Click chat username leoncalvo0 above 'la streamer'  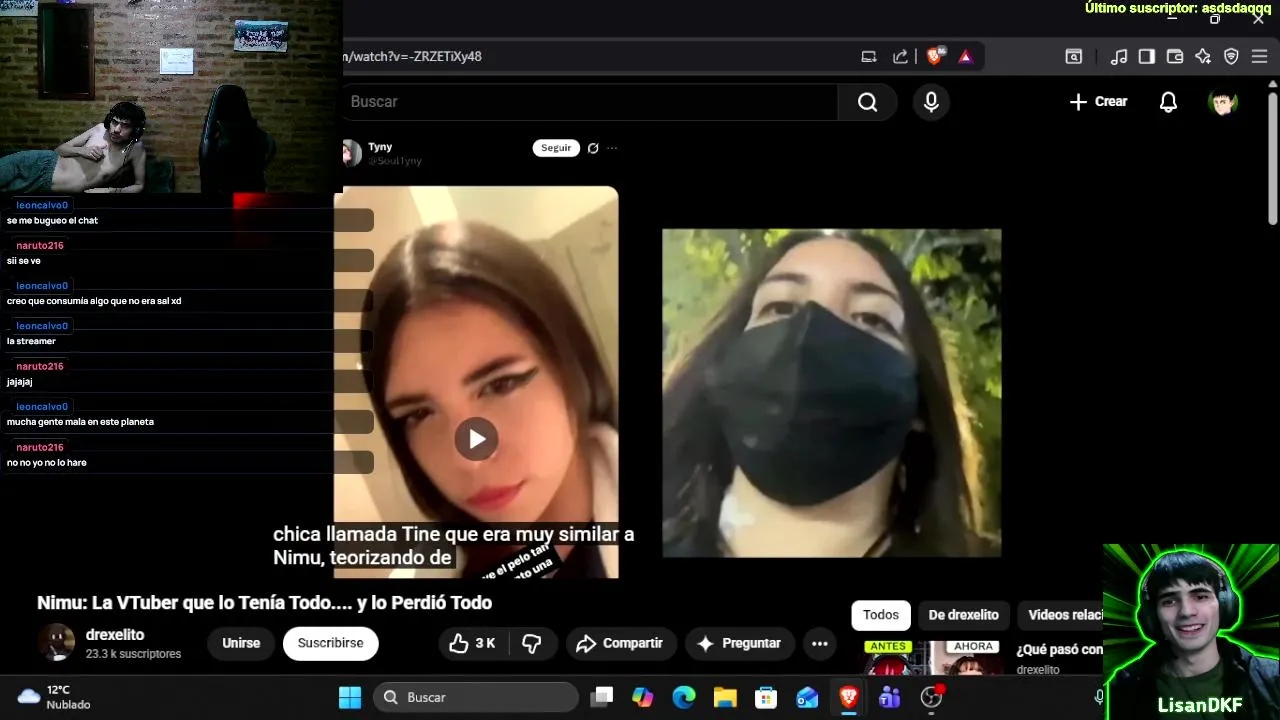(42, 326)
